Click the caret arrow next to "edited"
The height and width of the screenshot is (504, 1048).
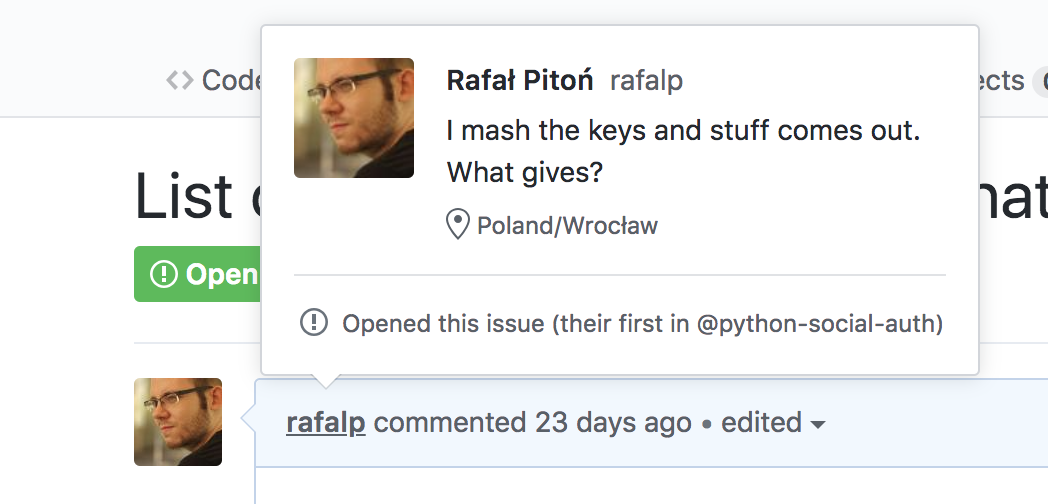[x=818, y=425]
